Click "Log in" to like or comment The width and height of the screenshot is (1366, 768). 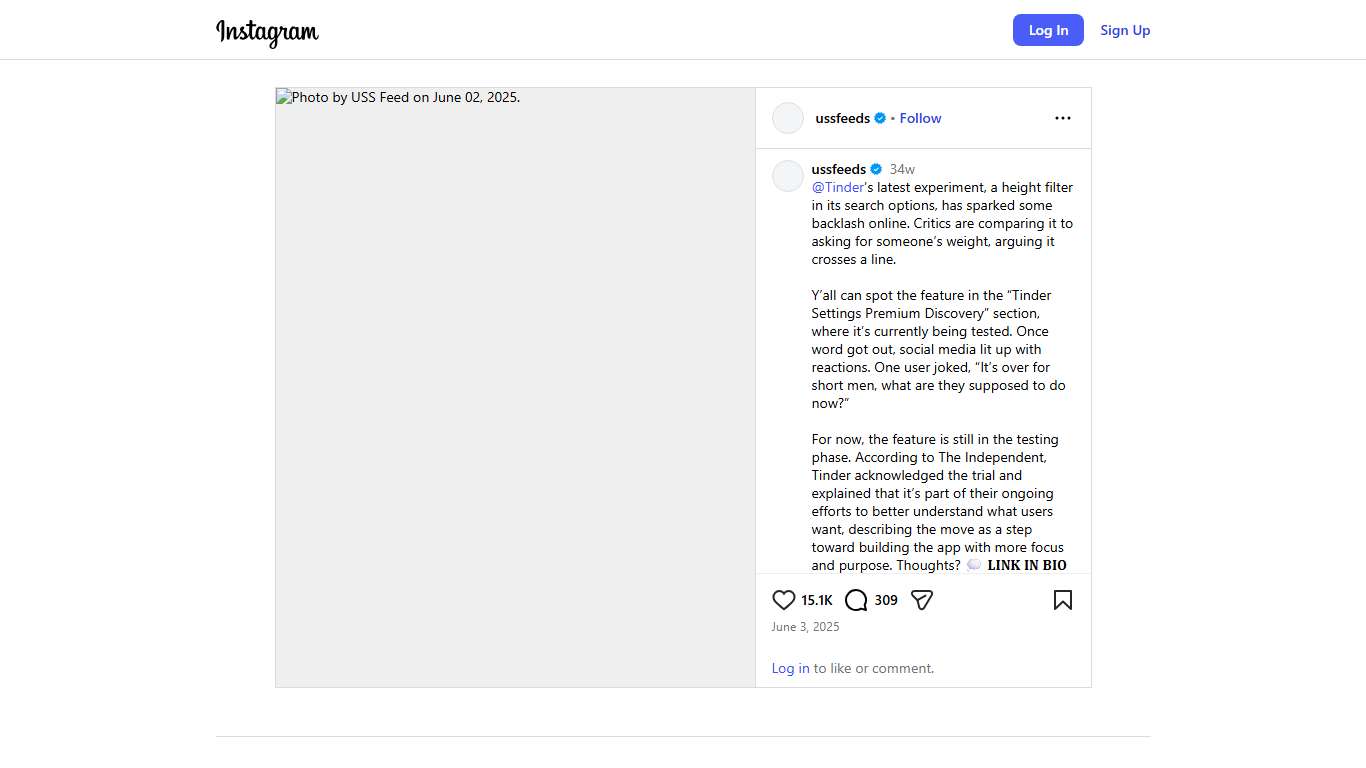[790, 668]
